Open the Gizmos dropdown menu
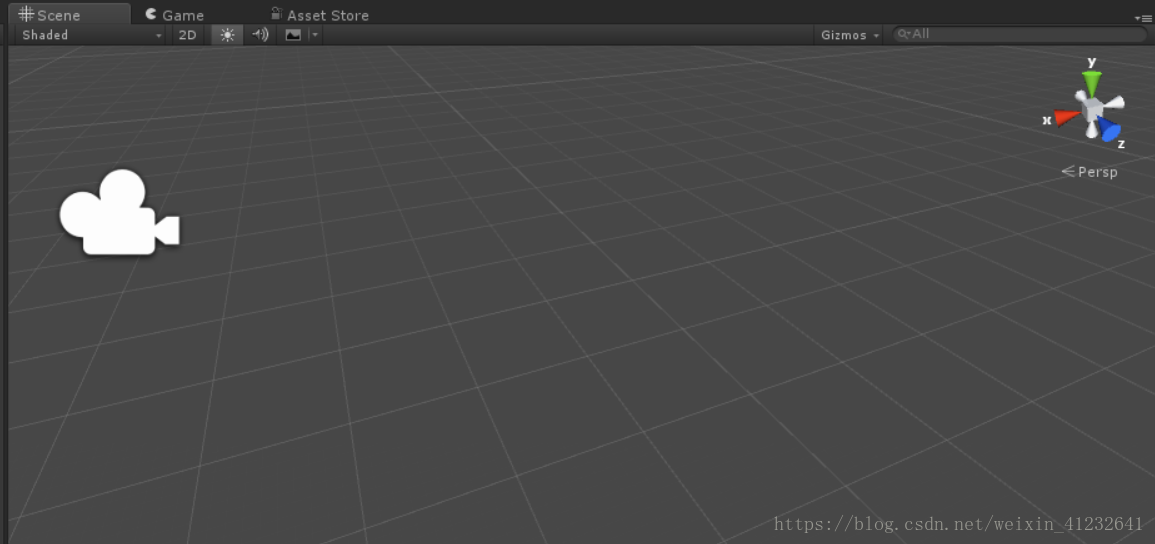The image size is (1155, 544). coord(850,35)
